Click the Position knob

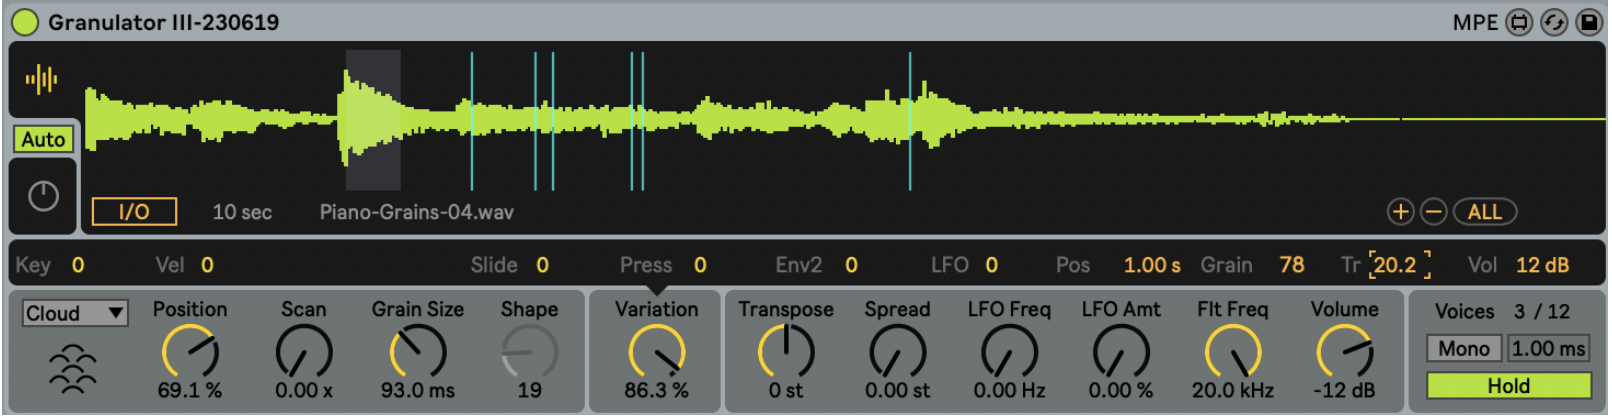(190, 352)
